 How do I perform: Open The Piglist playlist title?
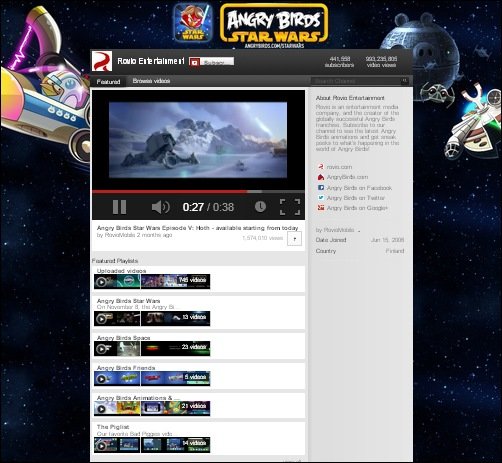point(113,427)
